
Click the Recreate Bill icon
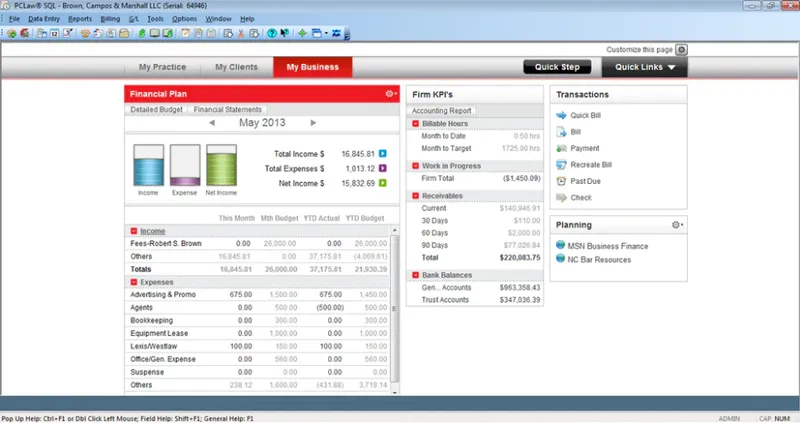(x=561, y=165)
